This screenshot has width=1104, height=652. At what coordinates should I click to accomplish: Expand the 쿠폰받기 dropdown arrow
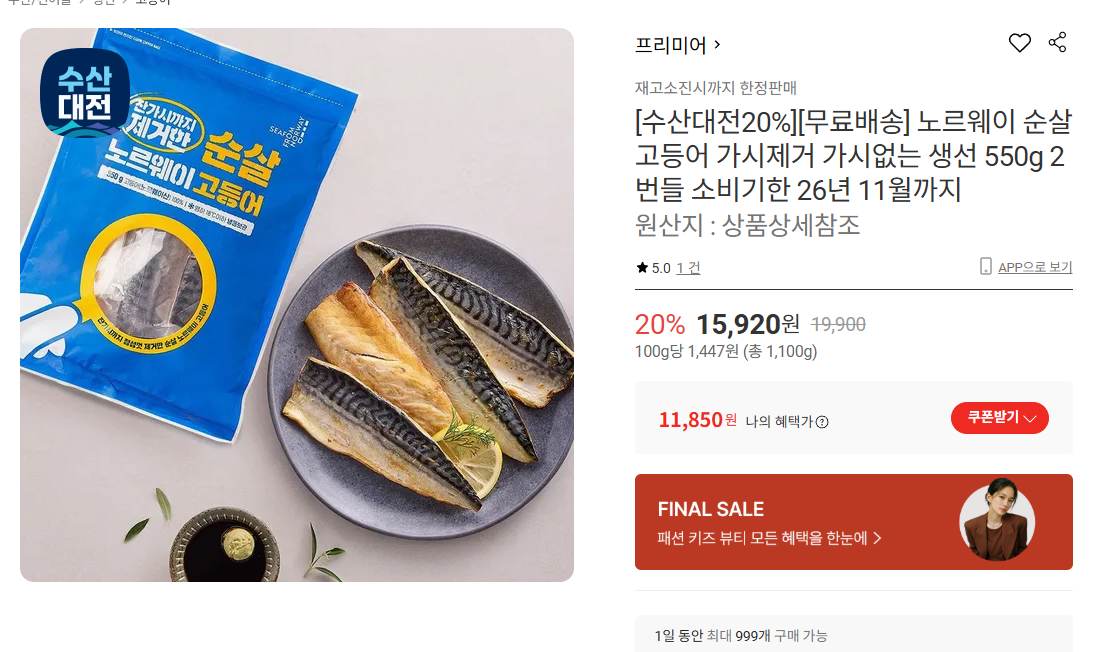pyautogui.click(x=1029, y=419)
